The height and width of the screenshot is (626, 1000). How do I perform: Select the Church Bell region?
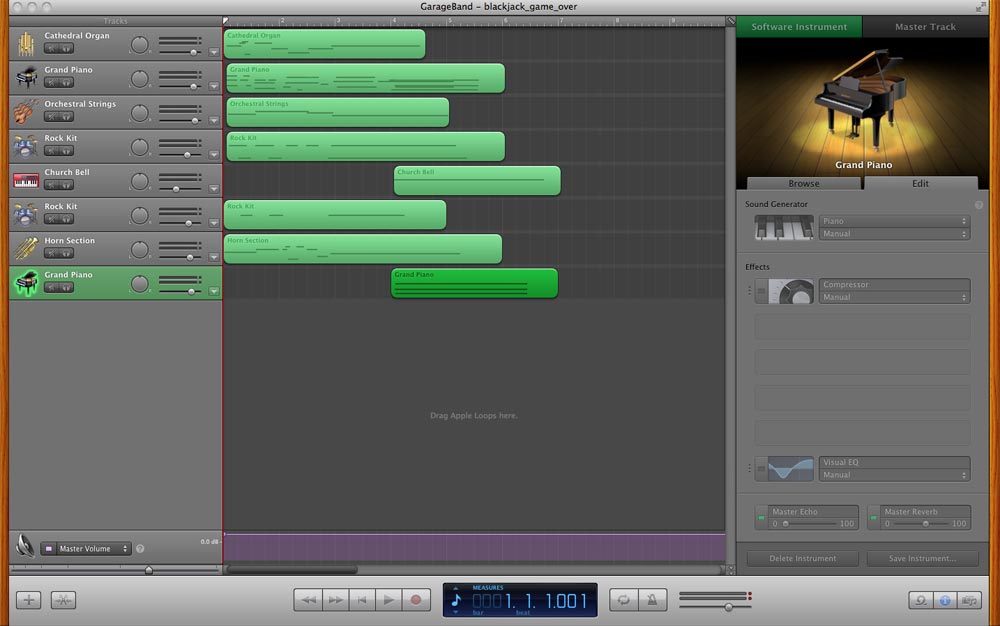pos(477,180)
